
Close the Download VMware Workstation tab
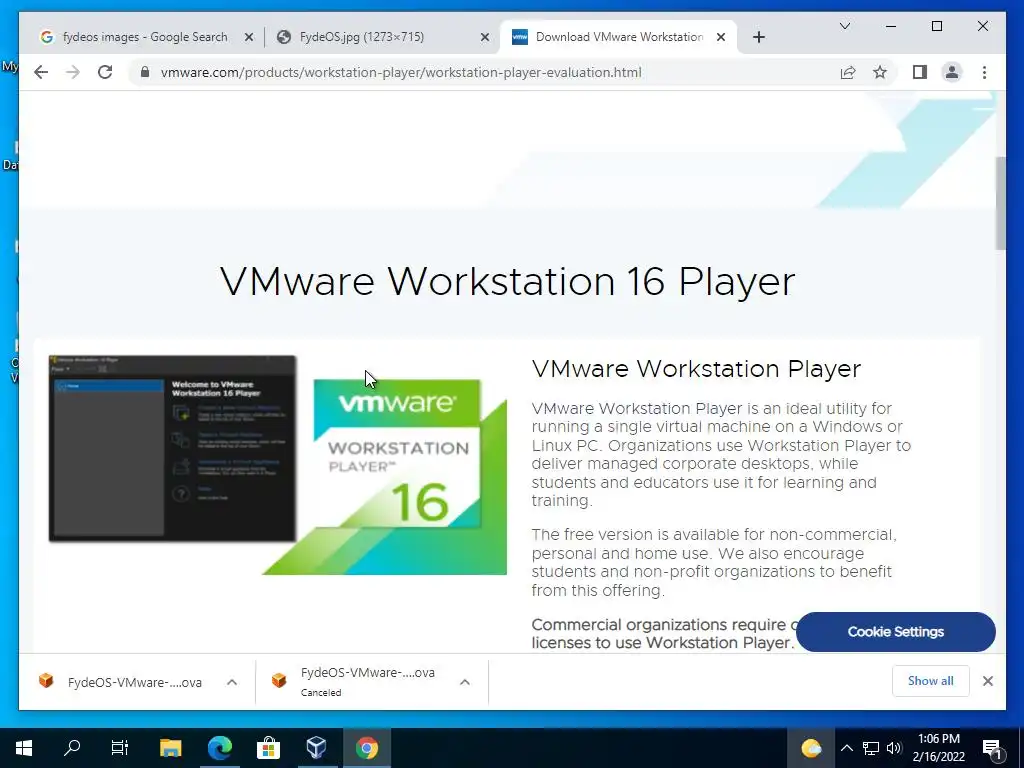point(721,37)
